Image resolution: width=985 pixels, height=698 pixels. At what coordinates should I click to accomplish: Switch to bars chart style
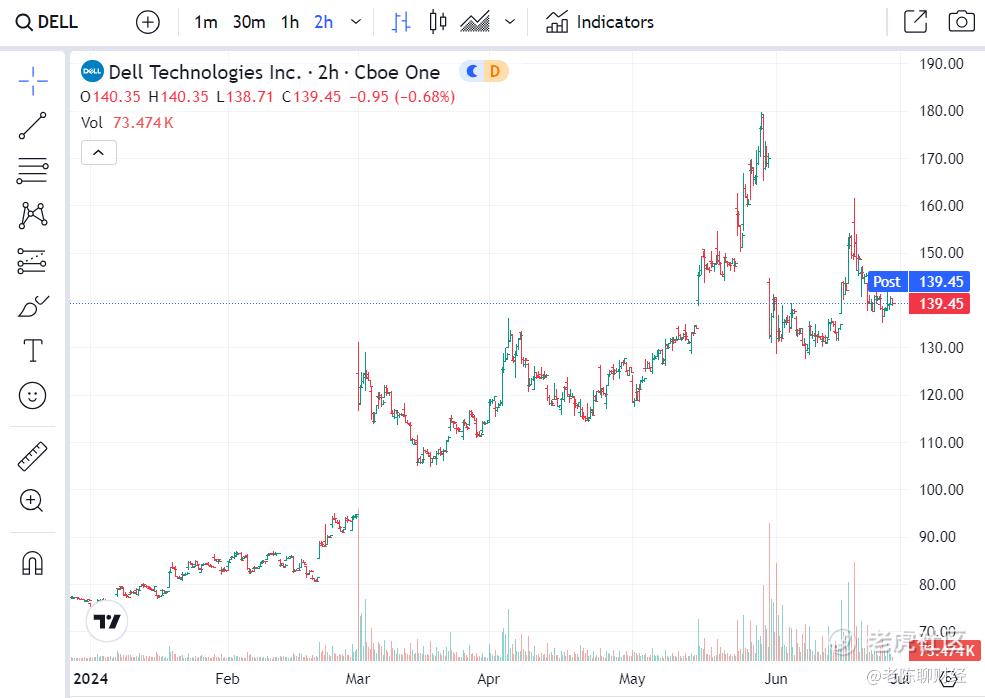click(x=401, y=23)
